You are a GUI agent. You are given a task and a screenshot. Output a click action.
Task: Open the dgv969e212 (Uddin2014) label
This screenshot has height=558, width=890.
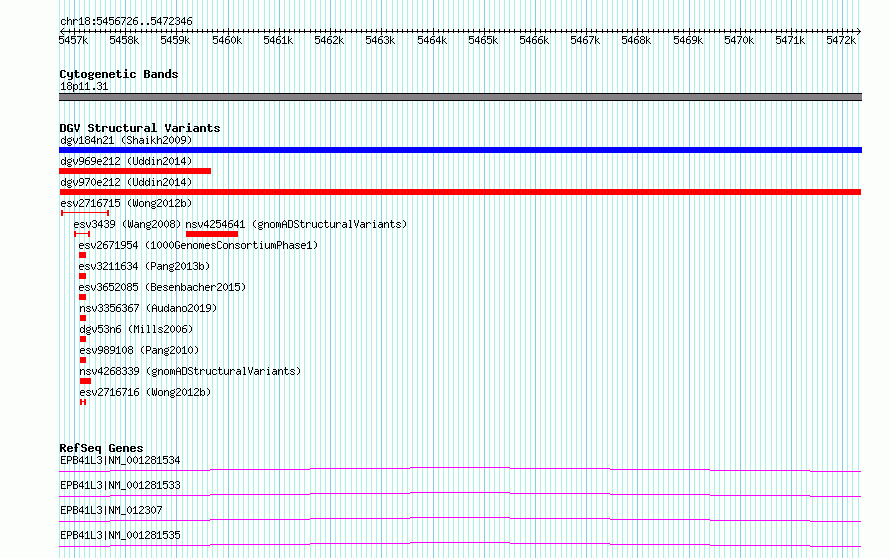point(126,161)
